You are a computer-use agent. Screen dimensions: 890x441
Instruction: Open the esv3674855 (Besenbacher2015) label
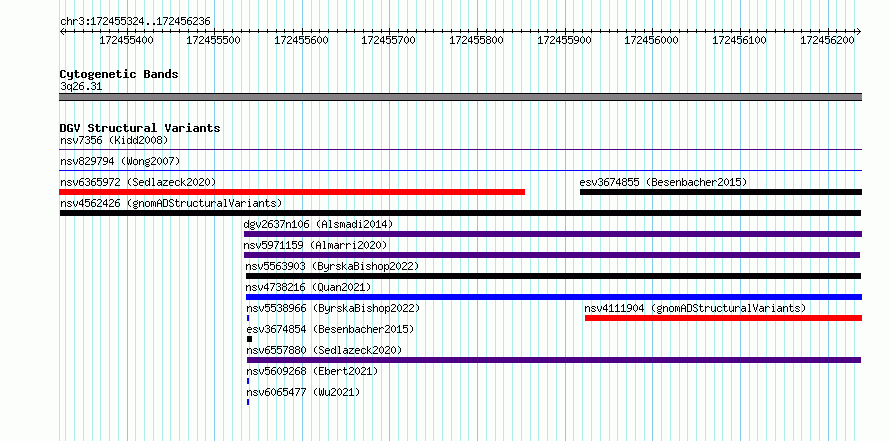(663, 182)
